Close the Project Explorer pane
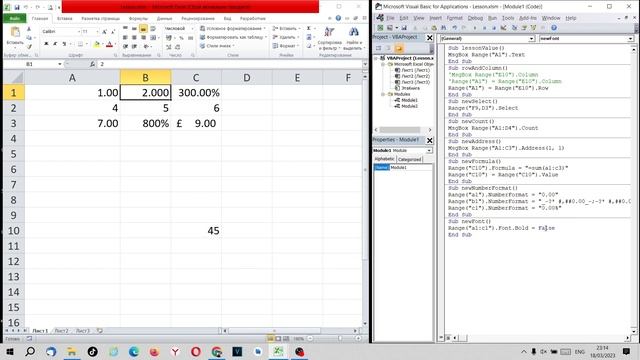This screenshot has width=640, height=360. [x=429, y=38]
